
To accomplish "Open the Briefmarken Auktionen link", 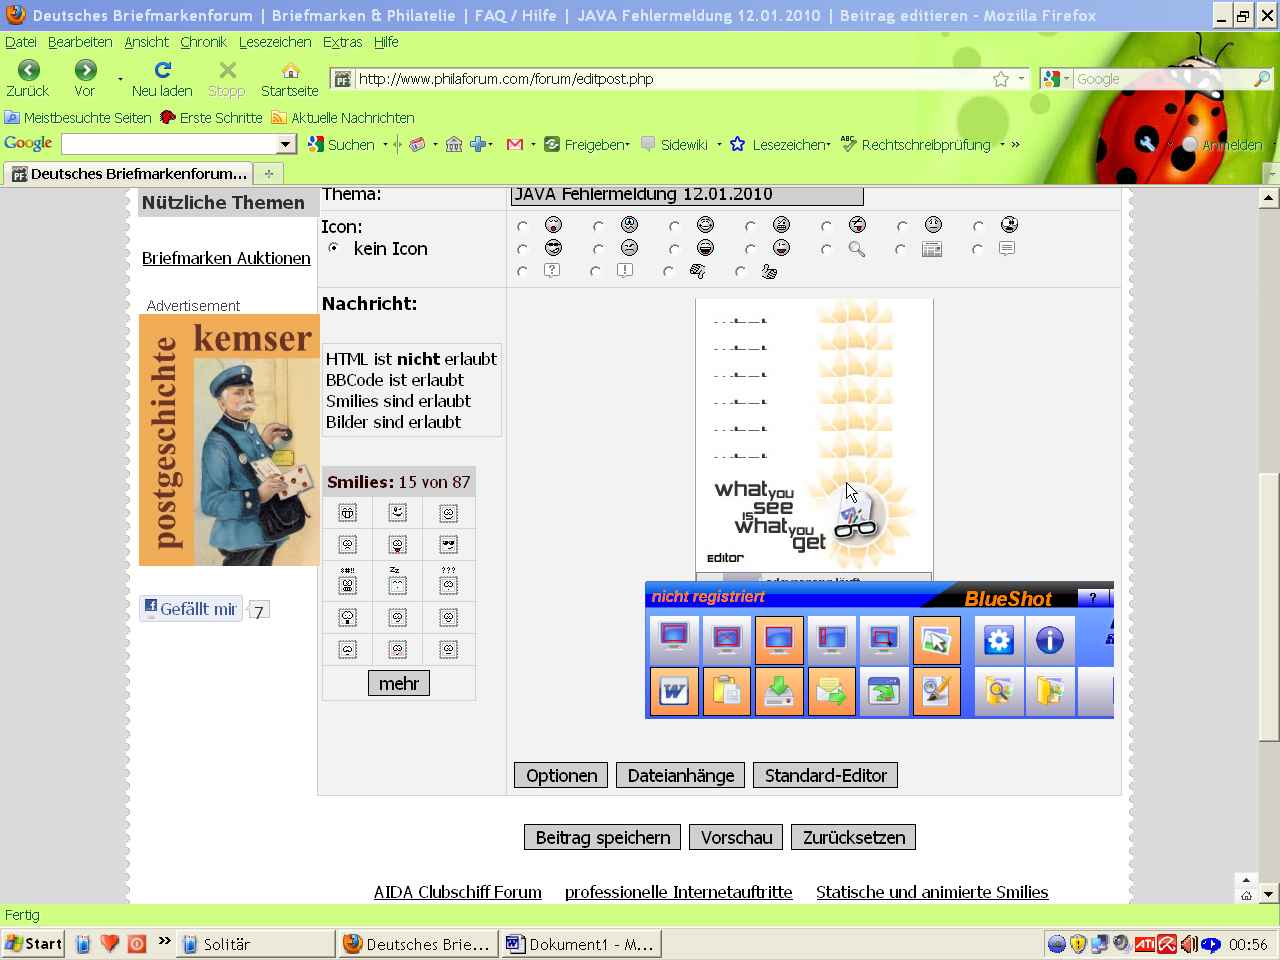I will 226,258.
